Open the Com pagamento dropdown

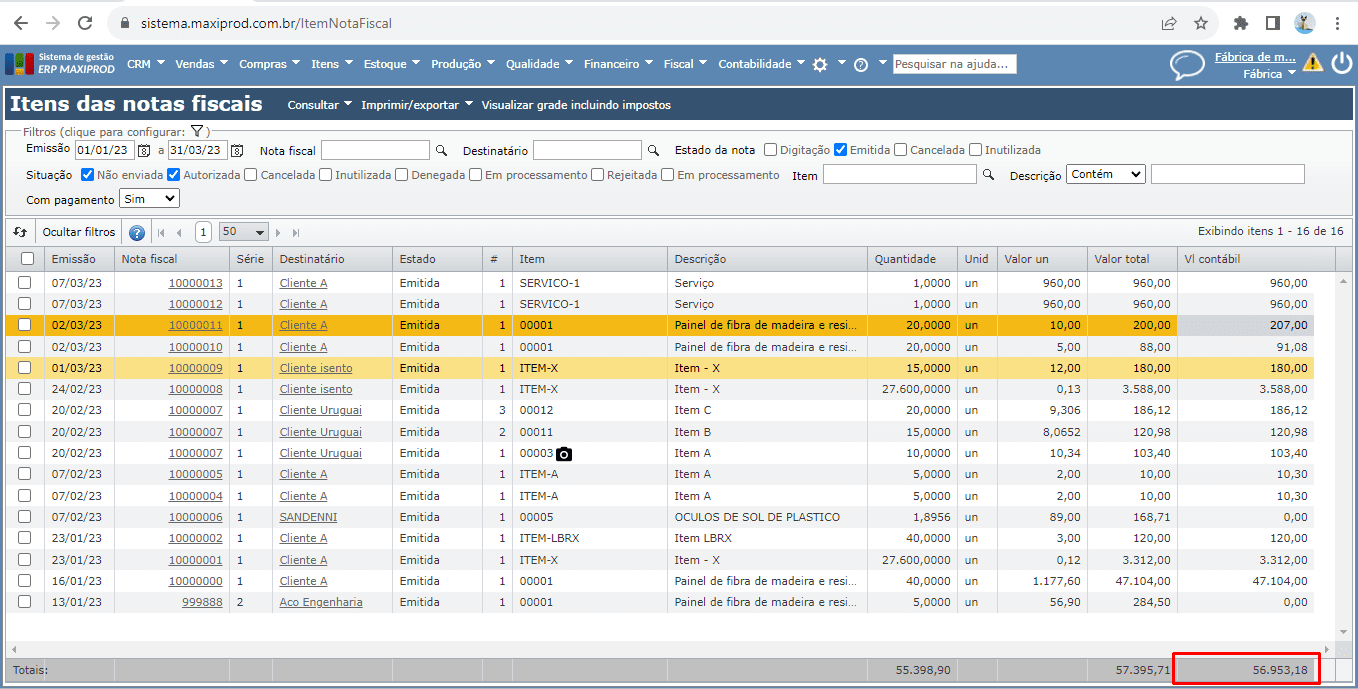pyautogui.click(x=149, y=199)
